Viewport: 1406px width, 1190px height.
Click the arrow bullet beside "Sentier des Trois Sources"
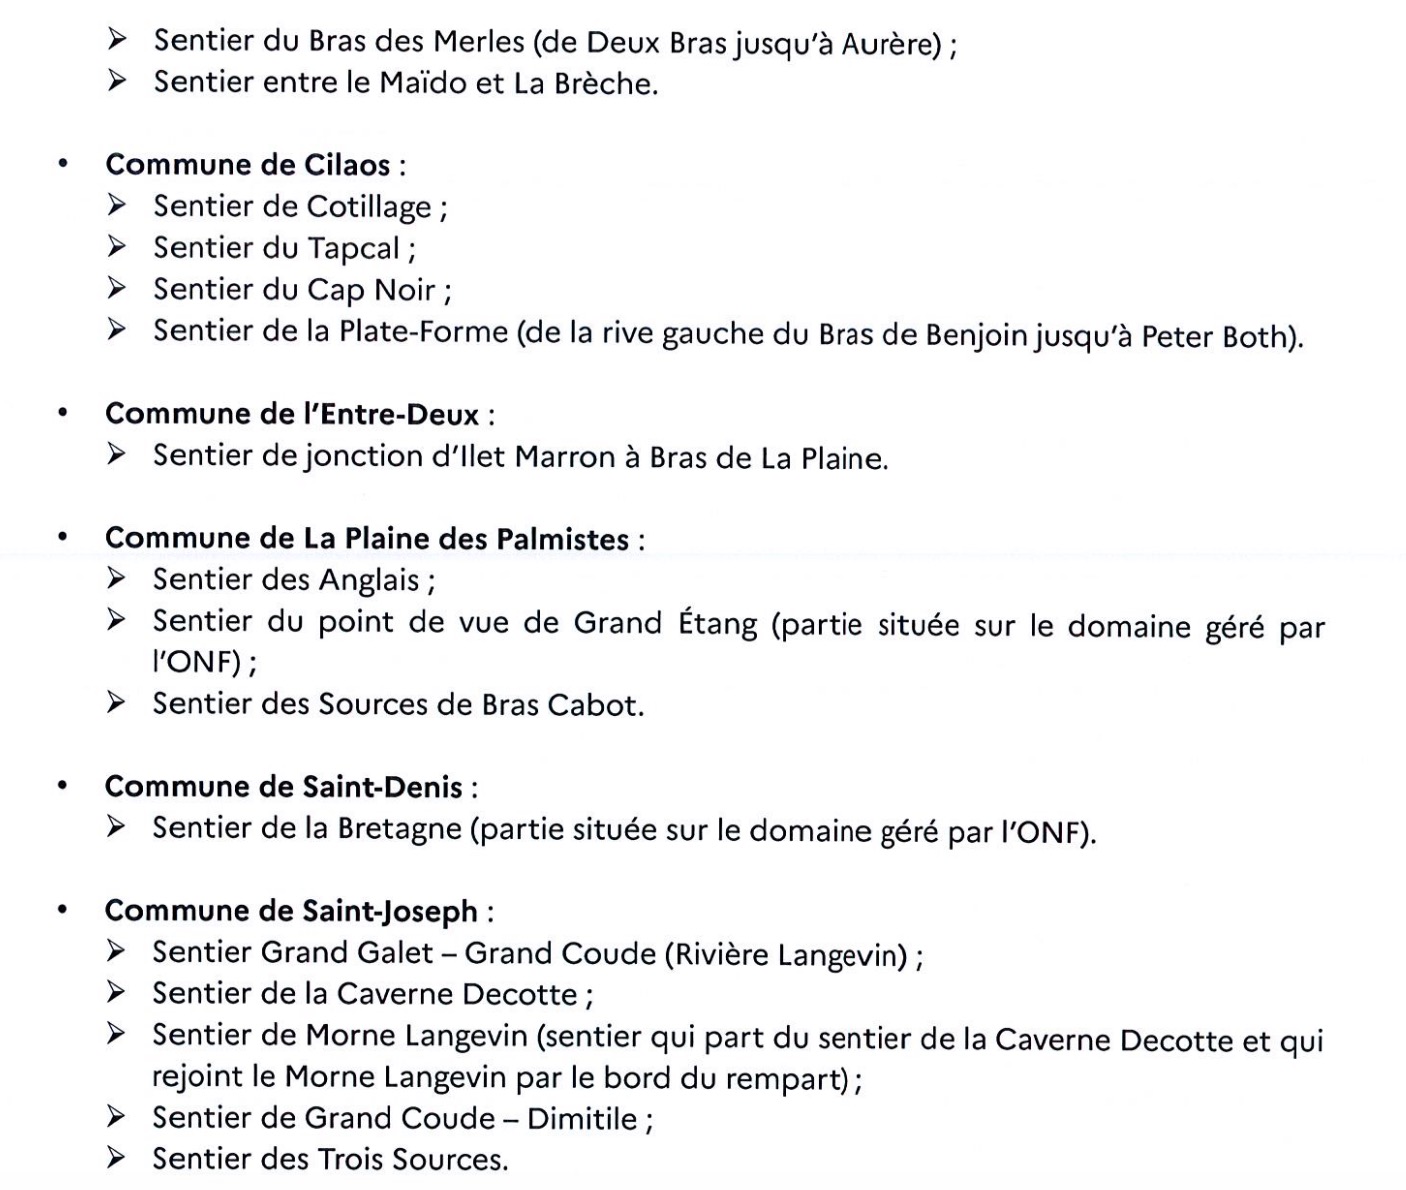[x=118, y=1159]
